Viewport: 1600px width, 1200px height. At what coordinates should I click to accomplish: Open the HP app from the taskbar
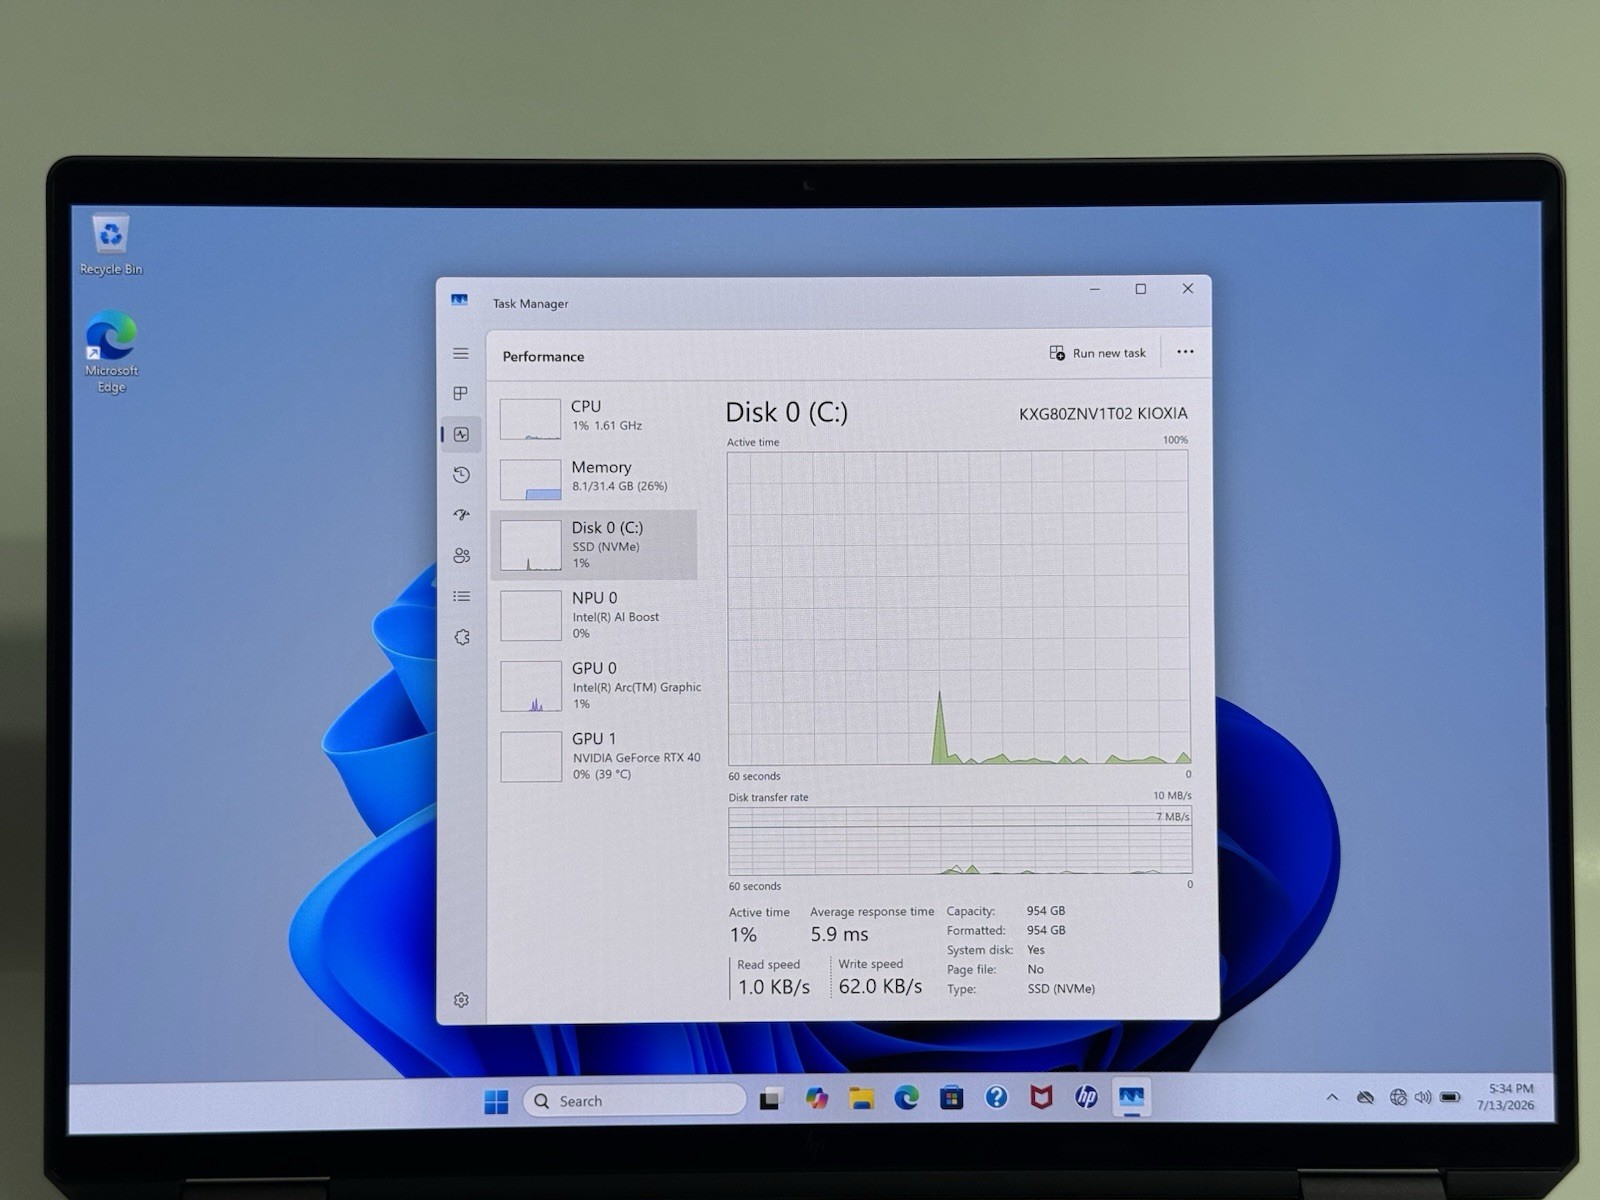1086,1098
